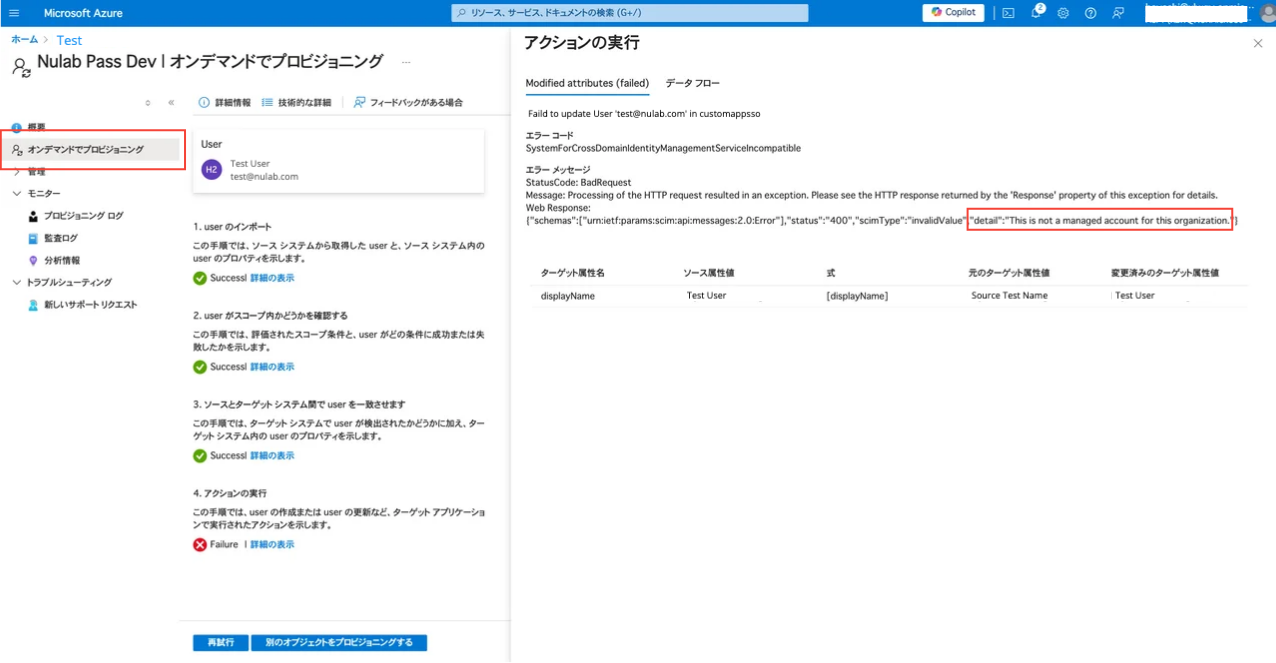Click the 監査ログ book icon
Image resolution: width=1276 pixels, height=663 pixels.
pos(33,238)
